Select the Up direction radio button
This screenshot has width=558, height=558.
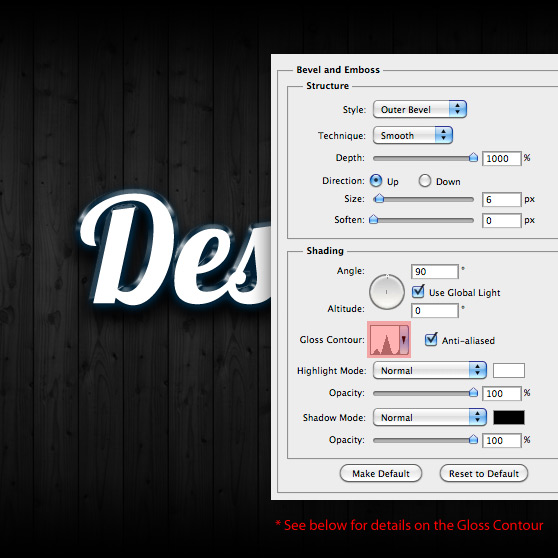[x=376, y=181]
